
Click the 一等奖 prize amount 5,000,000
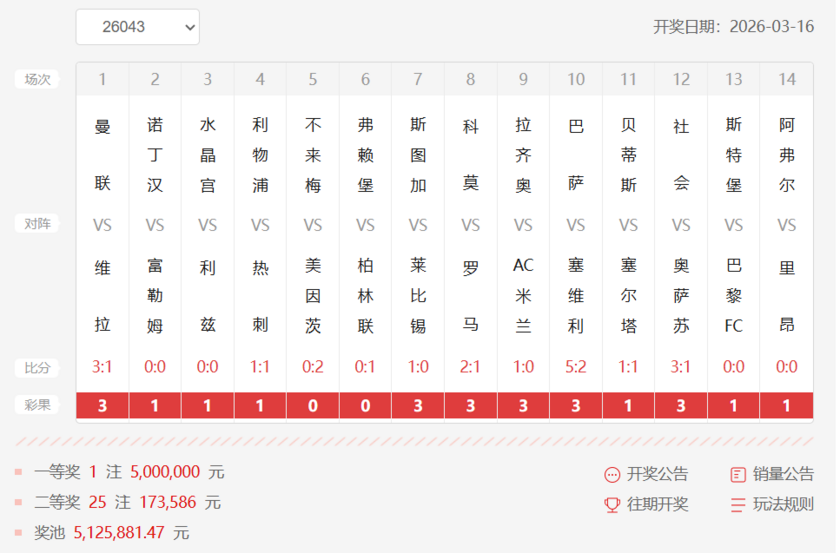165,472
